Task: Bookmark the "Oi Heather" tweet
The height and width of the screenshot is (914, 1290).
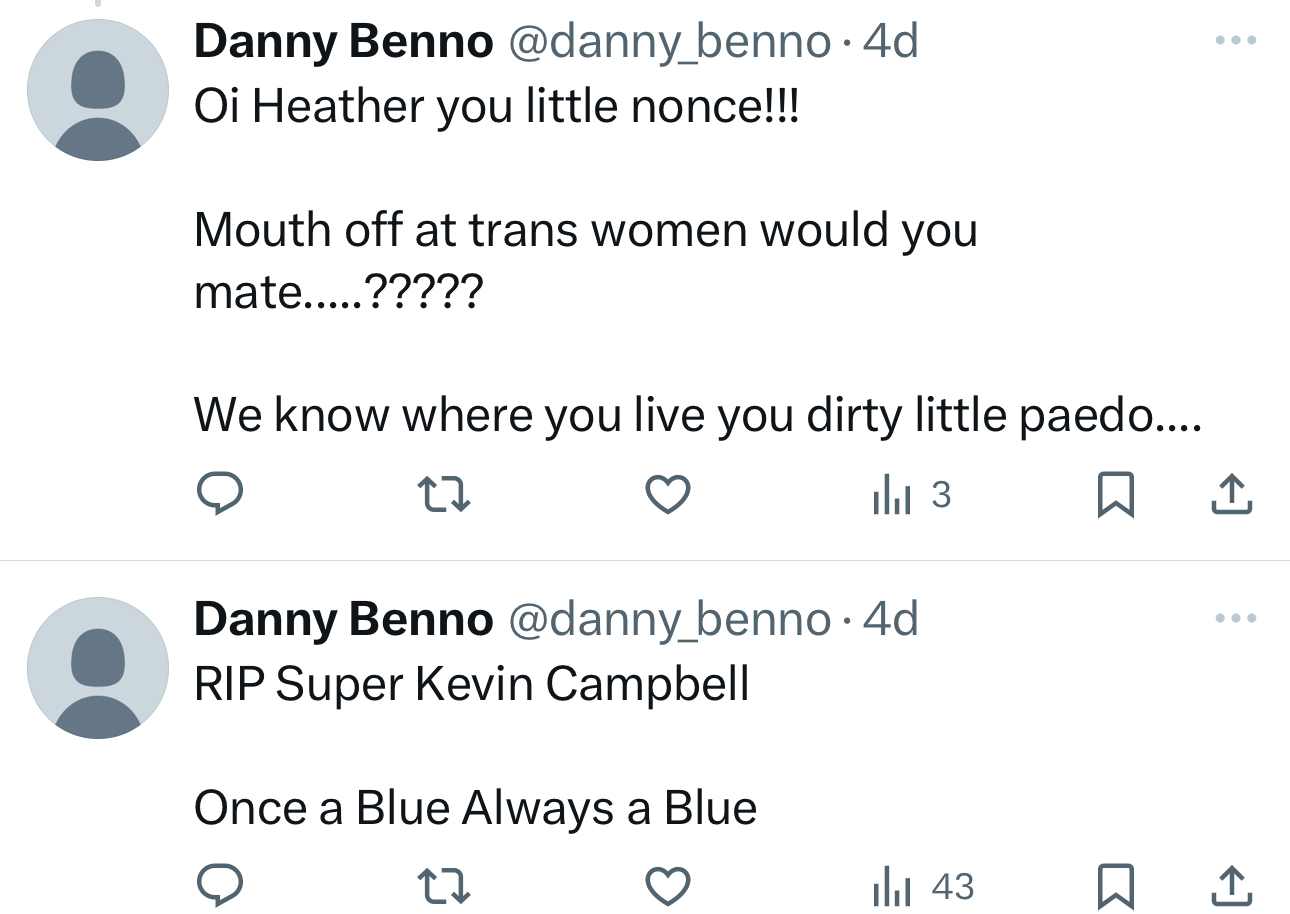Action: [1115, 494]
